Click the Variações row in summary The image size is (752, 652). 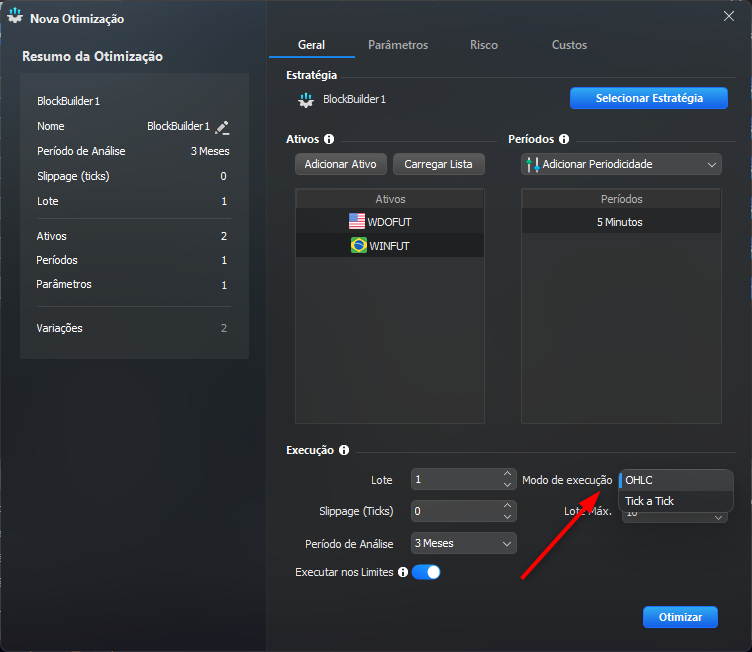point(132,328)
